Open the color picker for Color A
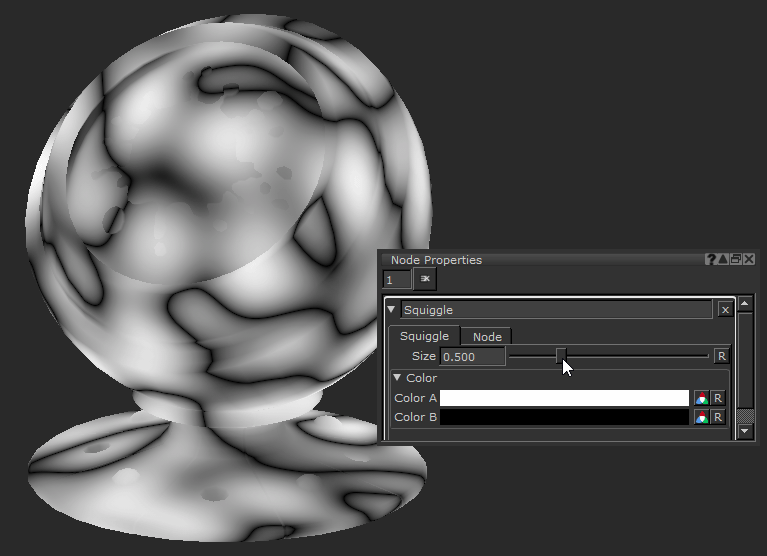 (702, 398)
